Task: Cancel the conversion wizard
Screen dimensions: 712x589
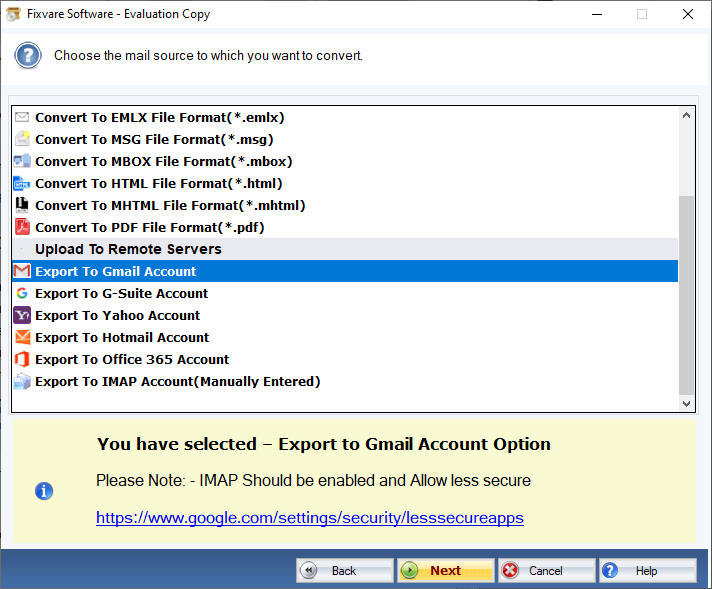Action: click(x=546, y=570)
